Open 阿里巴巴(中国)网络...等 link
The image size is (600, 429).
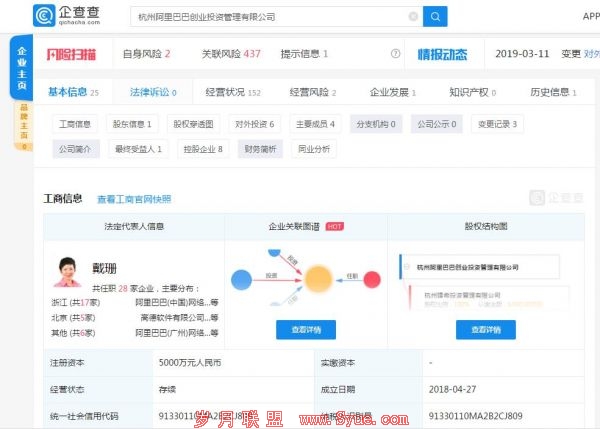tap(177, 302)
